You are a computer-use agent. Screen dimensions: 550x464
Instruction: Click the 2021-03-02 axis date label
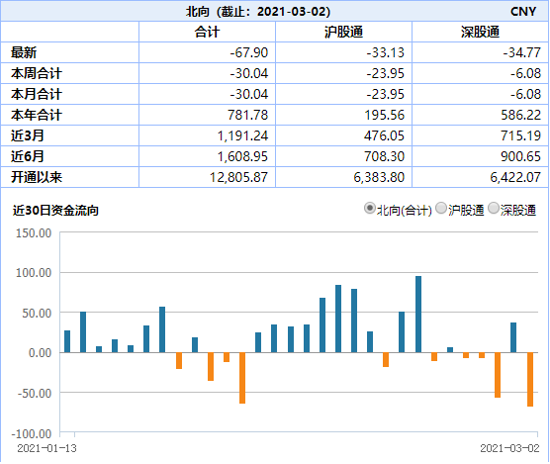(510, 448)
